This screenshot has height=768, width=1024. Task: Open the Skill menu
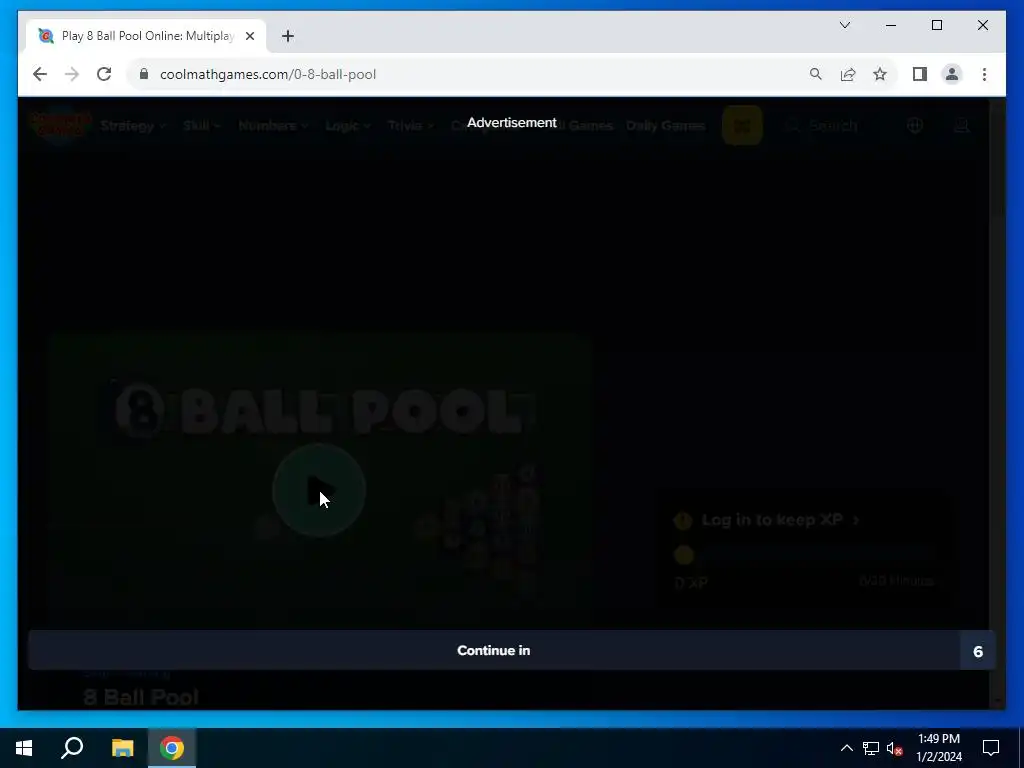click(x=202, y=125)
